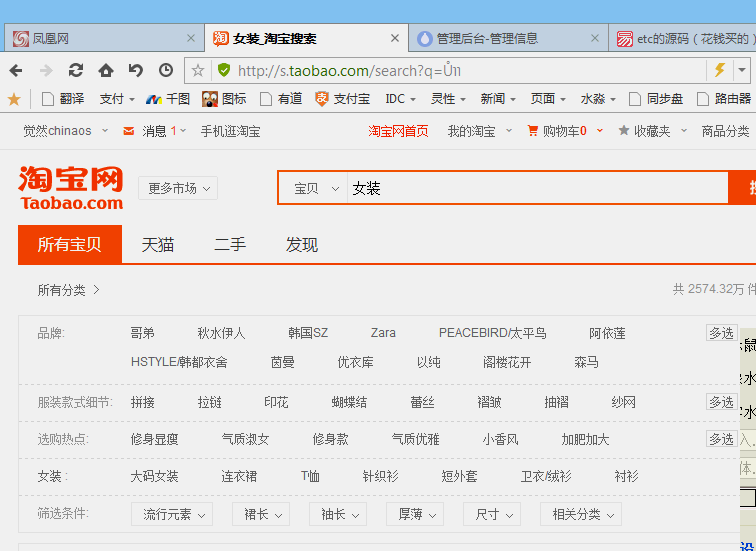The width and height of the screenshot is (756, 551).
Task: Open address bar dropdown arrow
Action: click(742, 70)
